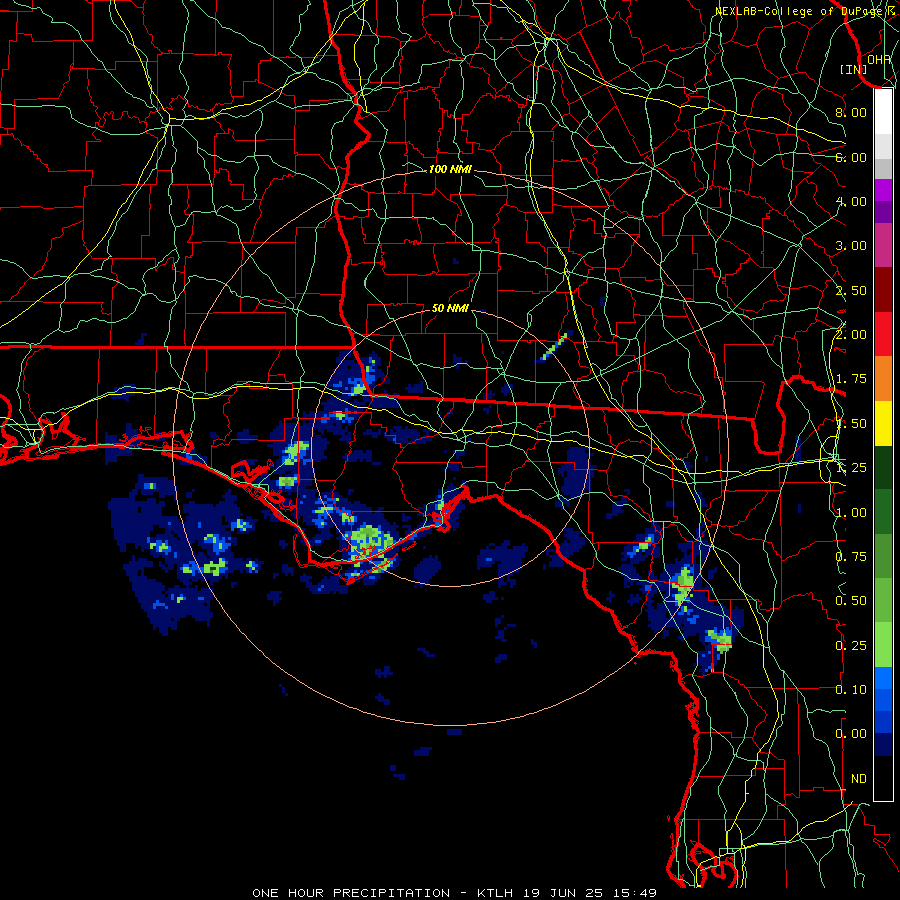This screenshot has height=900, width=900.
Task: Click the 100 NMI range ring label
Action: click(x=450, y=169)
